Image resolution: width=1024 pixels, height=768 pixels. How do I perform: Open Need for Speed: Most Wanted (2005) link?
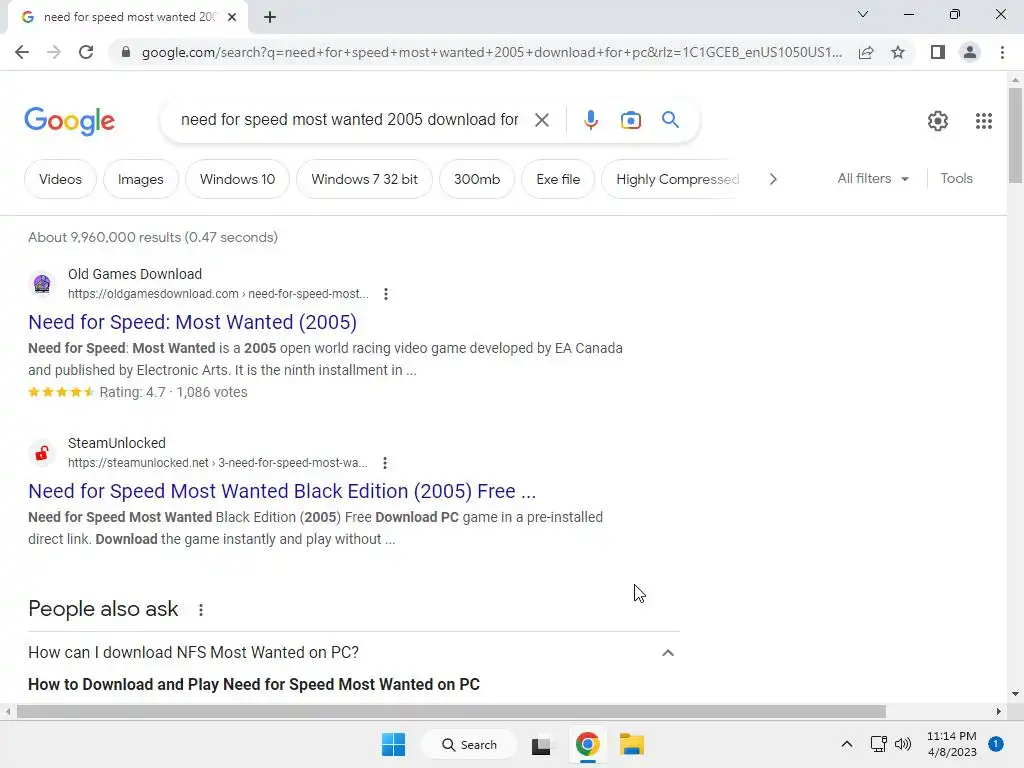[x=193, y=322]
